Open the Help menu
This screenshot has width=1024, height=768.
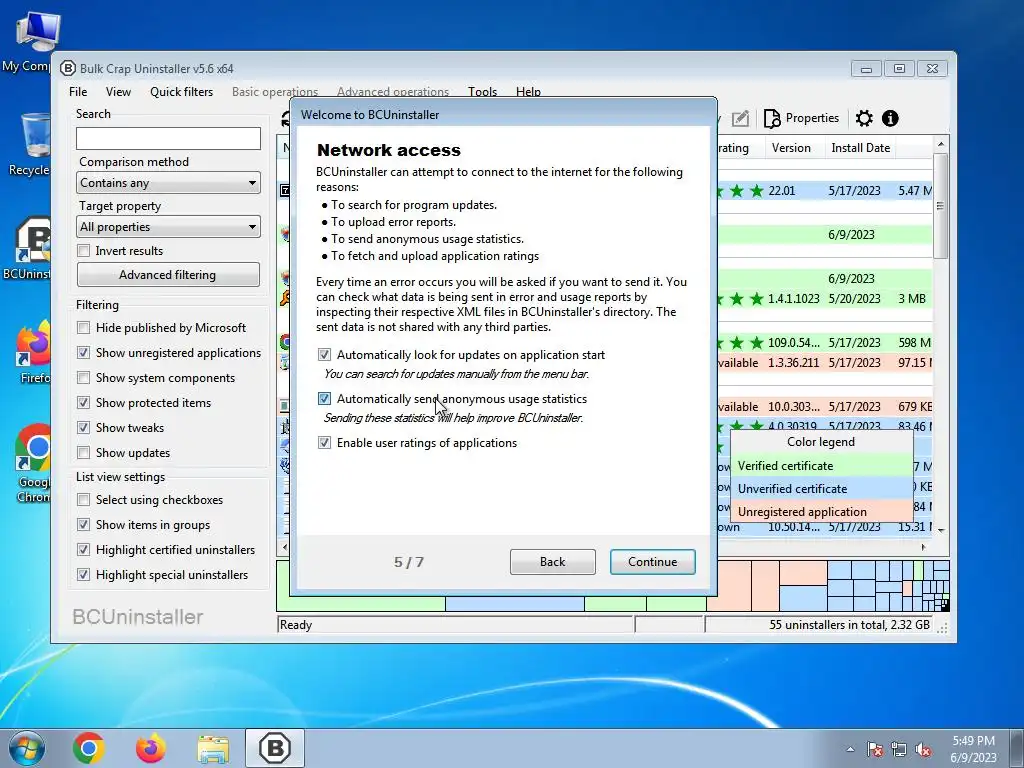point(528,92)
